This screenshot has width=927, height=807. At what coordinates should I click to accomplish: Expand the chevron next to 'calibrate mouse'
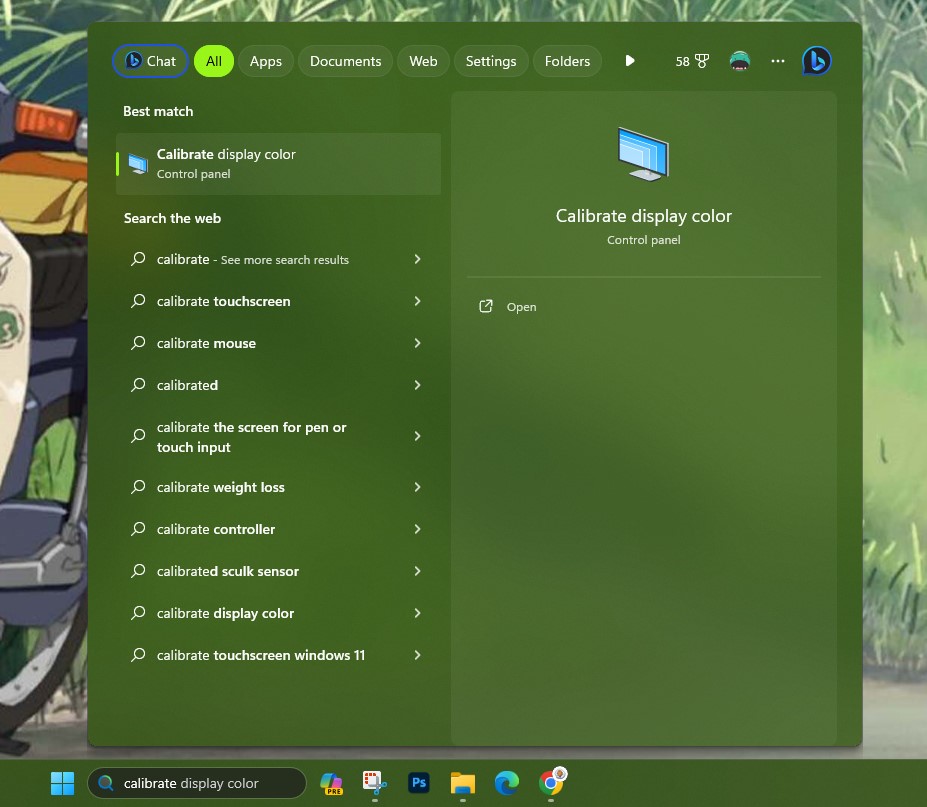pyautogui.click(x=417, y=343)
